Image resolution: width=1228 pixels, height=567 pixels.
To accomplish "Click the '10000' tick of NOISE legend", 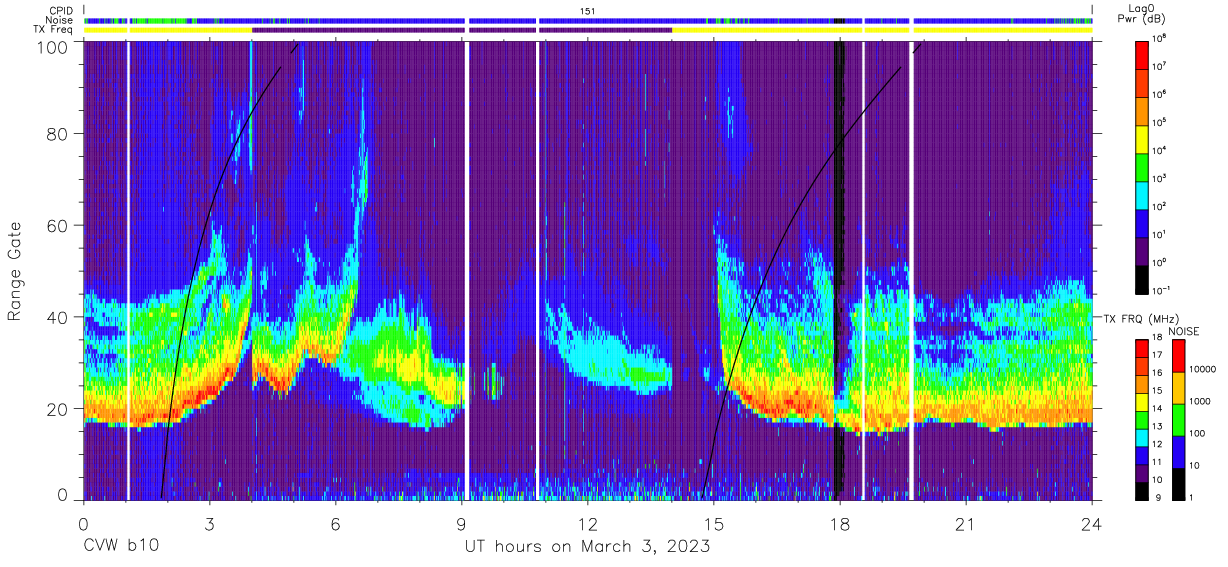I will (x=1204, y=371).
